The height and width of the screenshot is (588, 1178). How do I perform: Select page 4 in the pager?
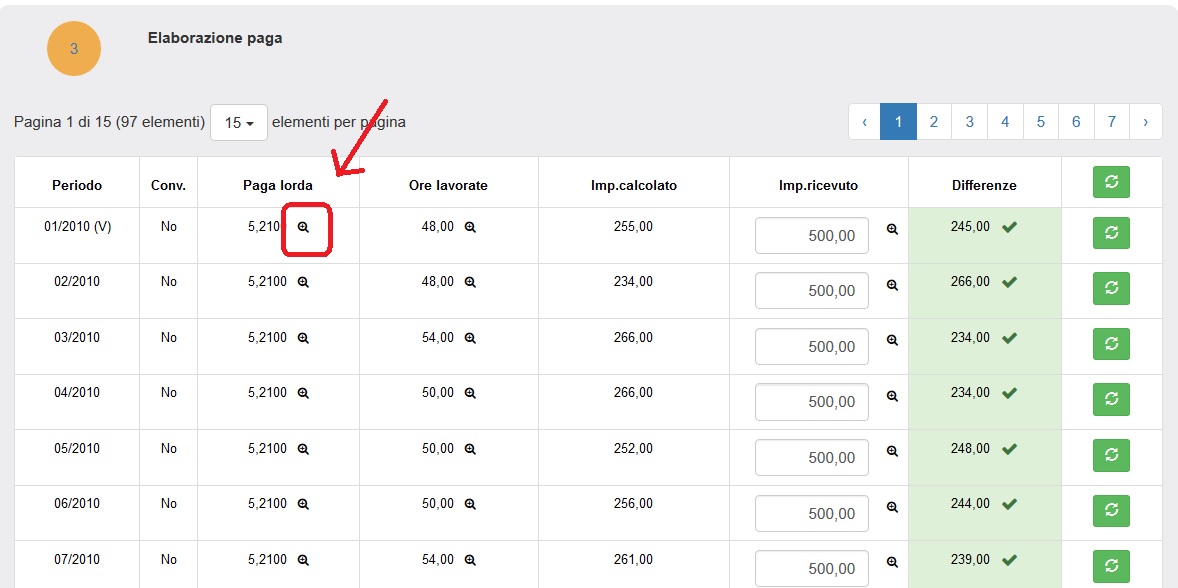point(1005,122)
